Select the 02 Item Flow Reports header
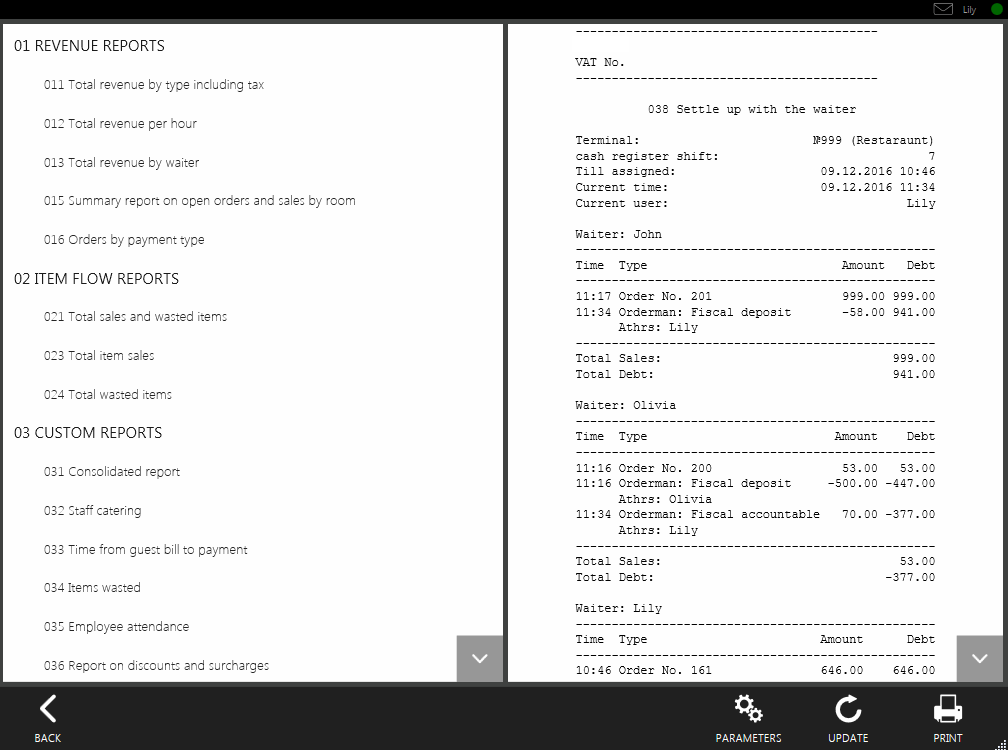 tap(96, 279)
